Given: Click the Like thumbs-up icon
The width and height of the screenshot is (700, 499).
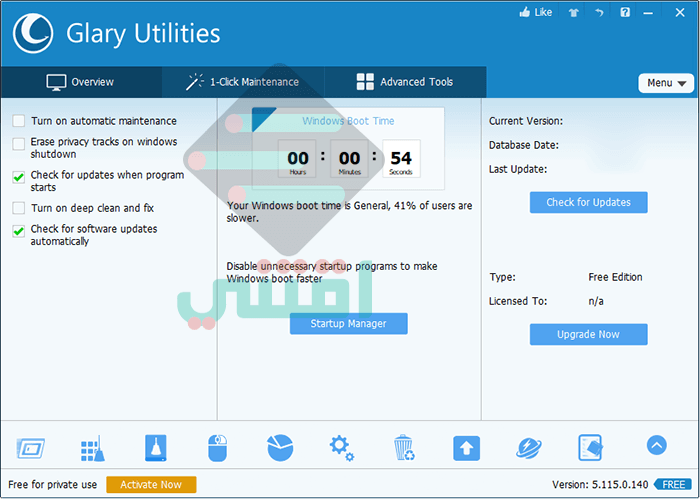Looking at the screenshot, I should click(524, 12).
